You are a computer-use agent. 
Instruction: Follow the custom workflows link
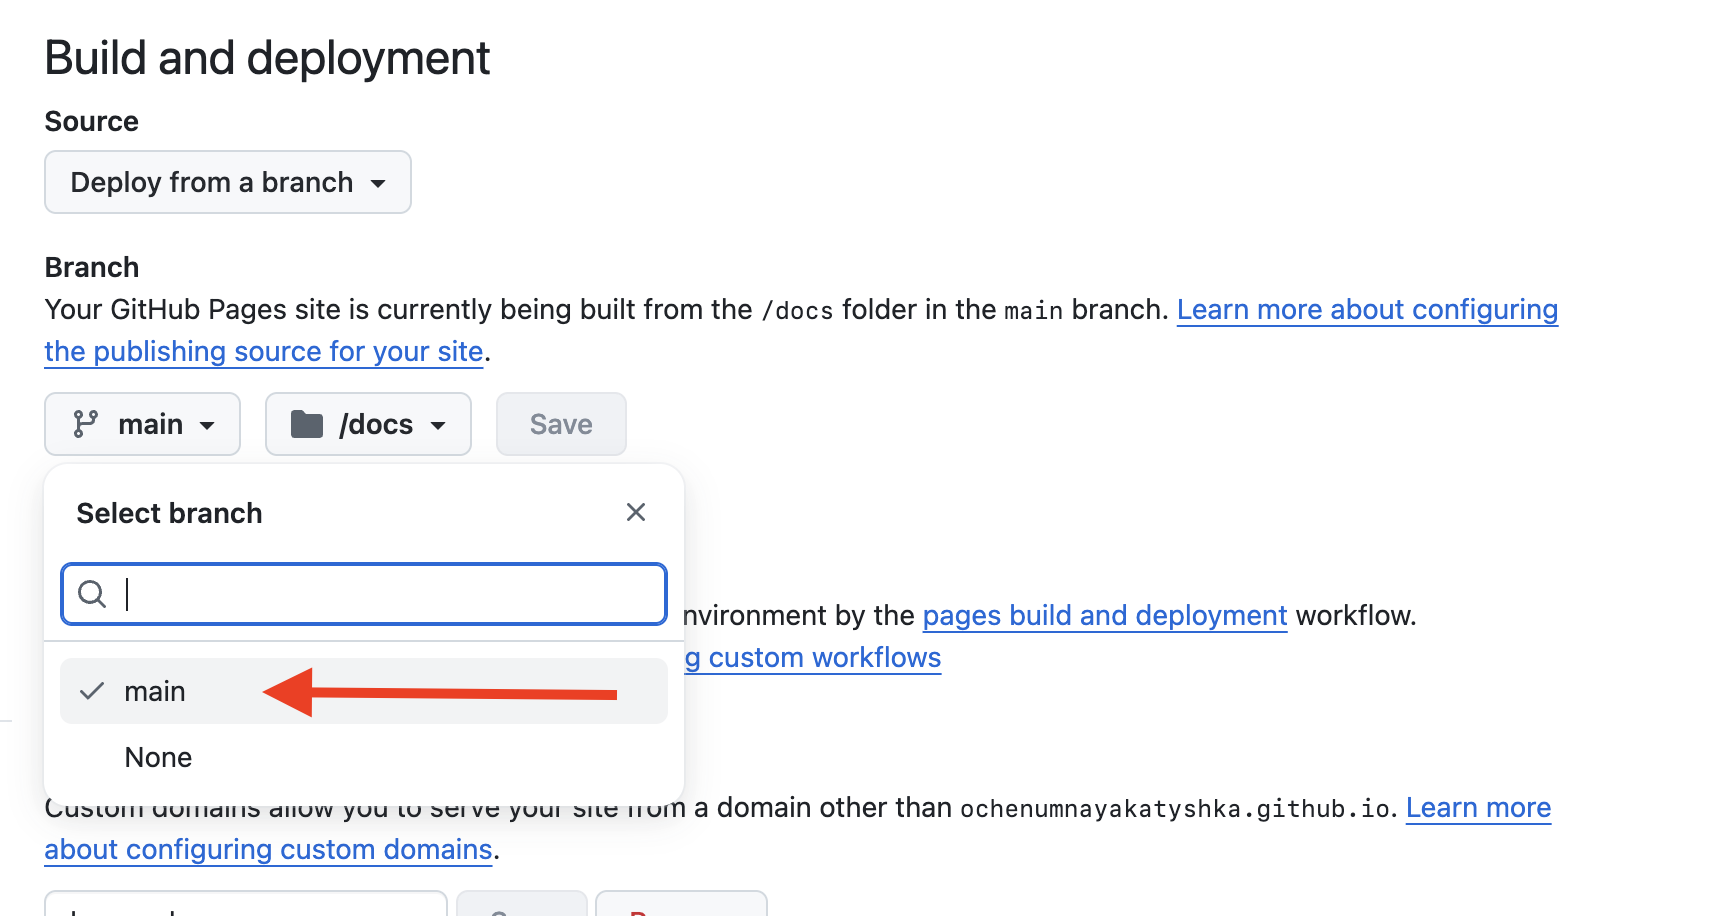[813, 657]
